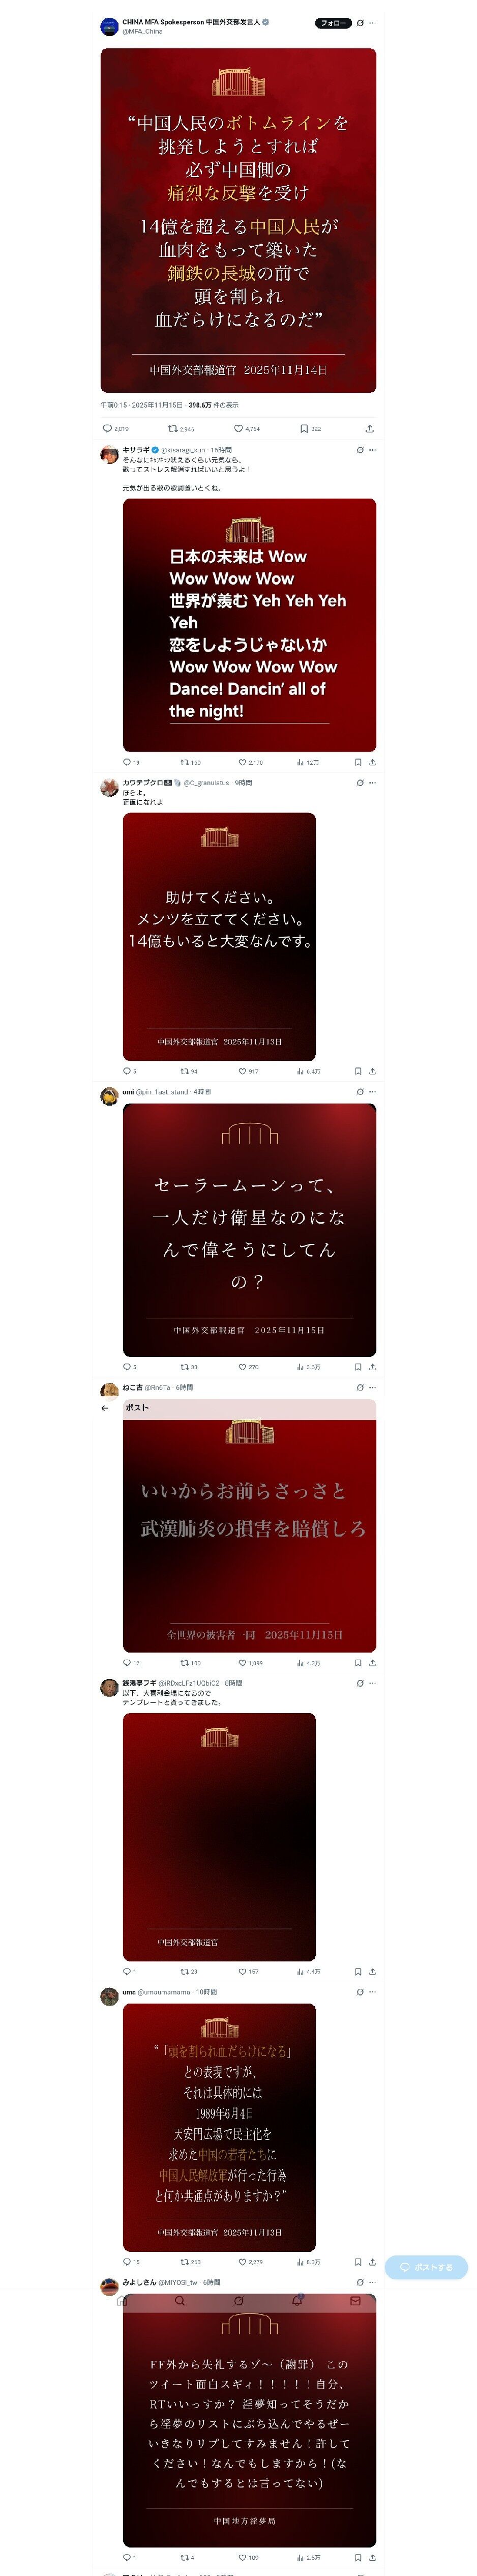This screenshot has width=477, height=2576.
Task: View analytics on the 127万 views reply
Action: [308, 762]
